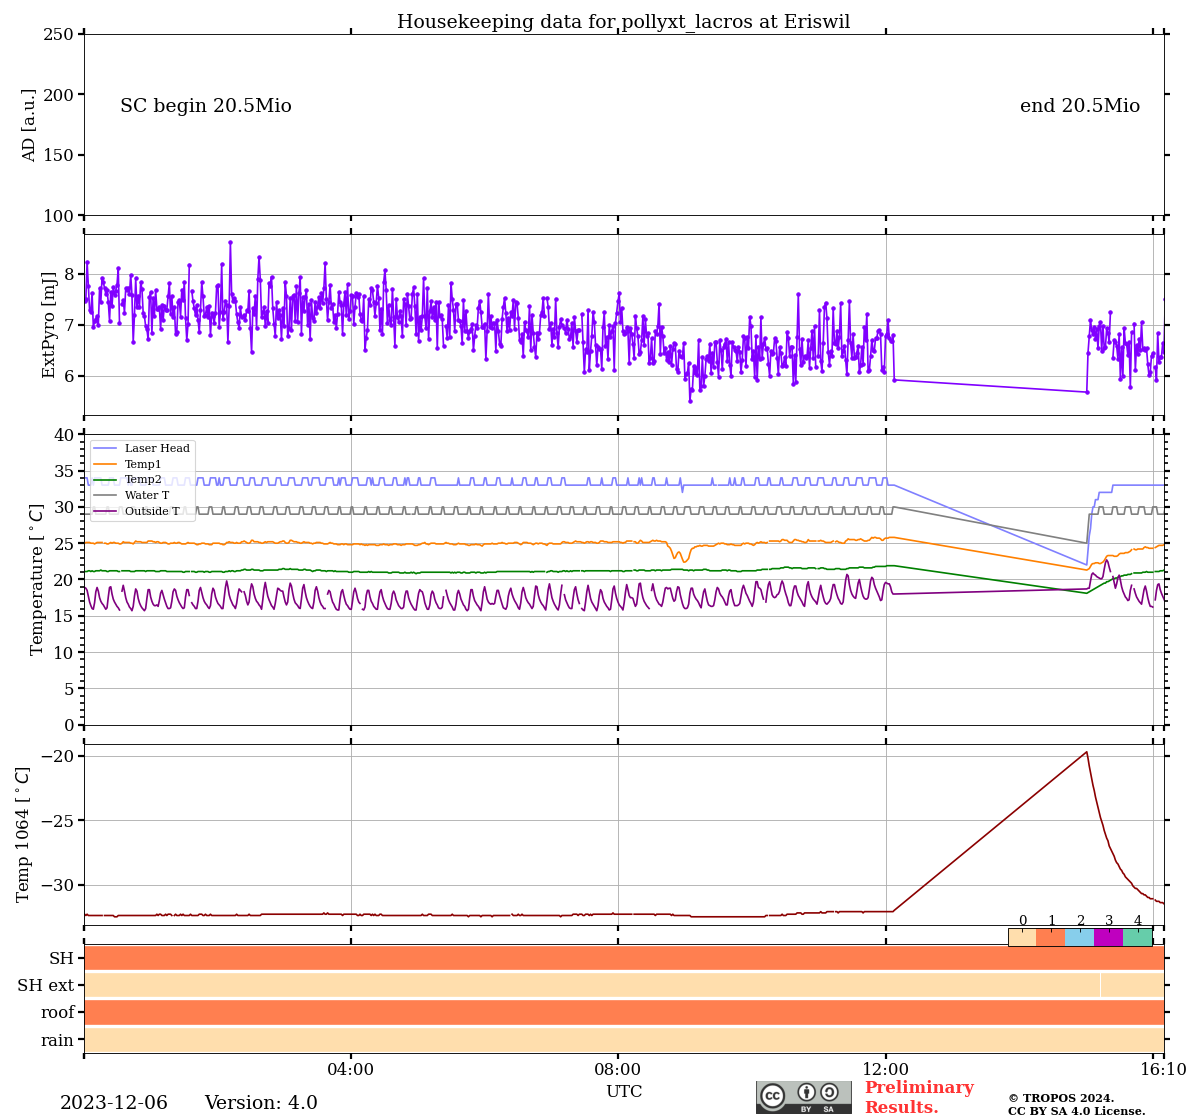Click the red 'Preliminary Results.' notice
This screenshot has height=1120, width=1200.
point(919,1097)
